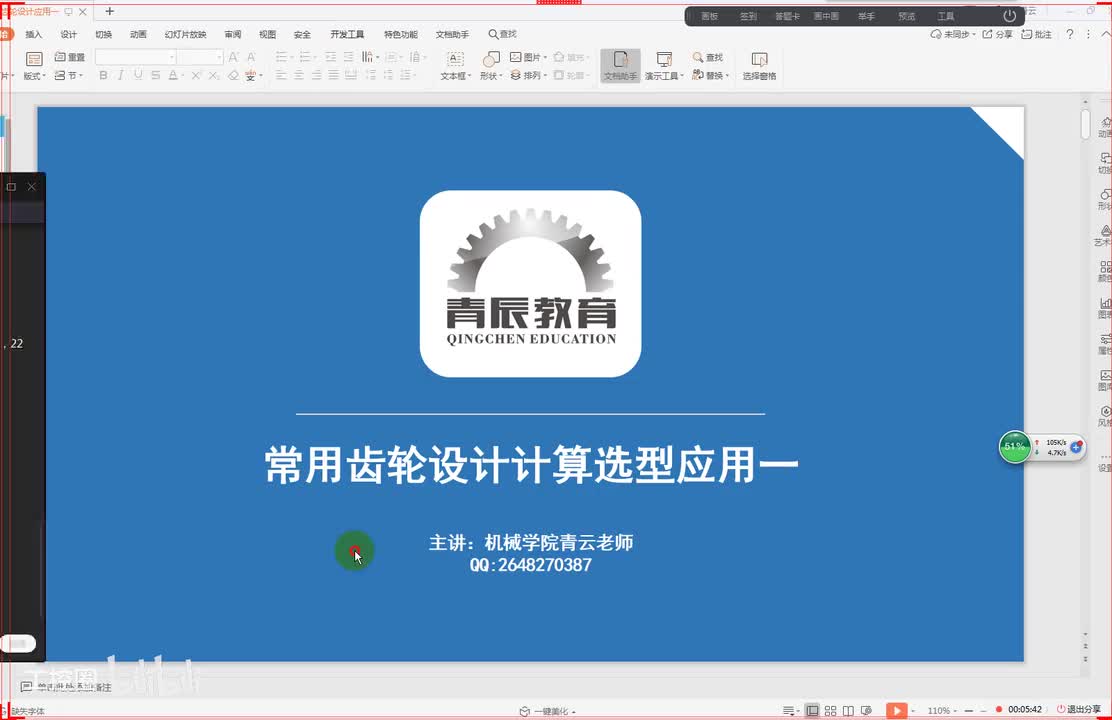The width and height of the screenshot is (1112, 720).
Task: Click the 查找 find button in the ribbon
Action: pos(708,57)
